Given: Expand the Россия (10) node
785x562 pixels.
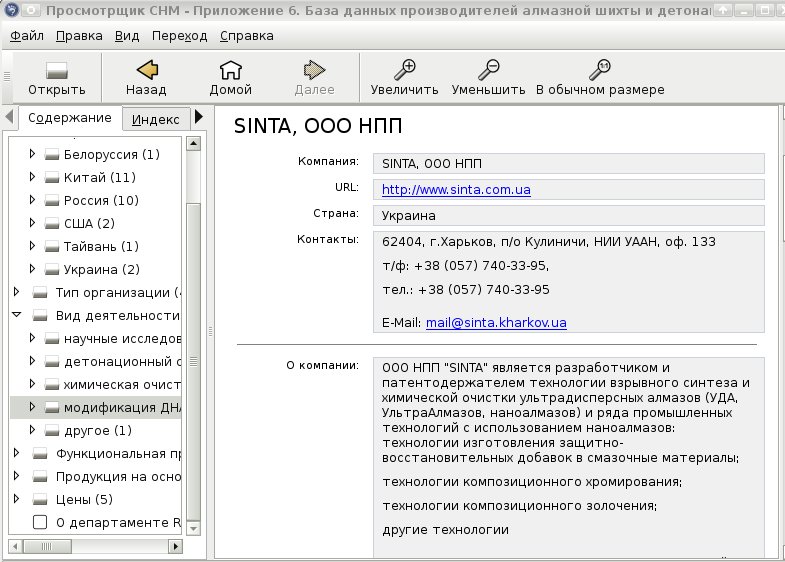Looking at the screenshot, I should (x=32, y=200).
